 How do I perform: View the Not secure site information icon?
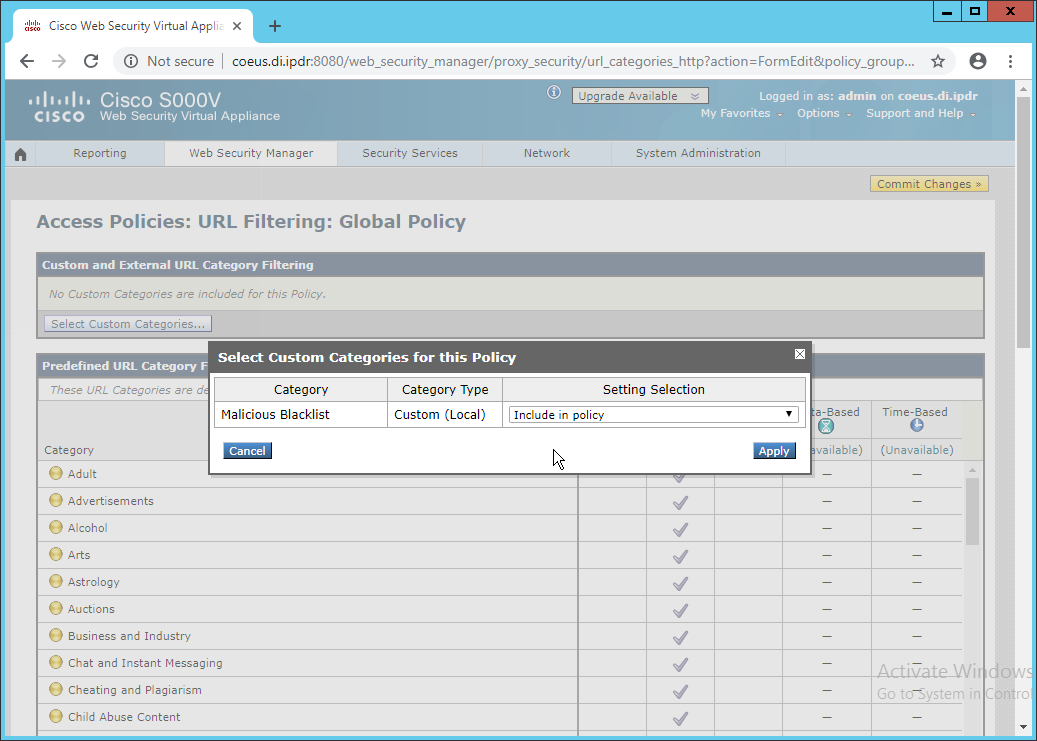click(x=131, y=62)
